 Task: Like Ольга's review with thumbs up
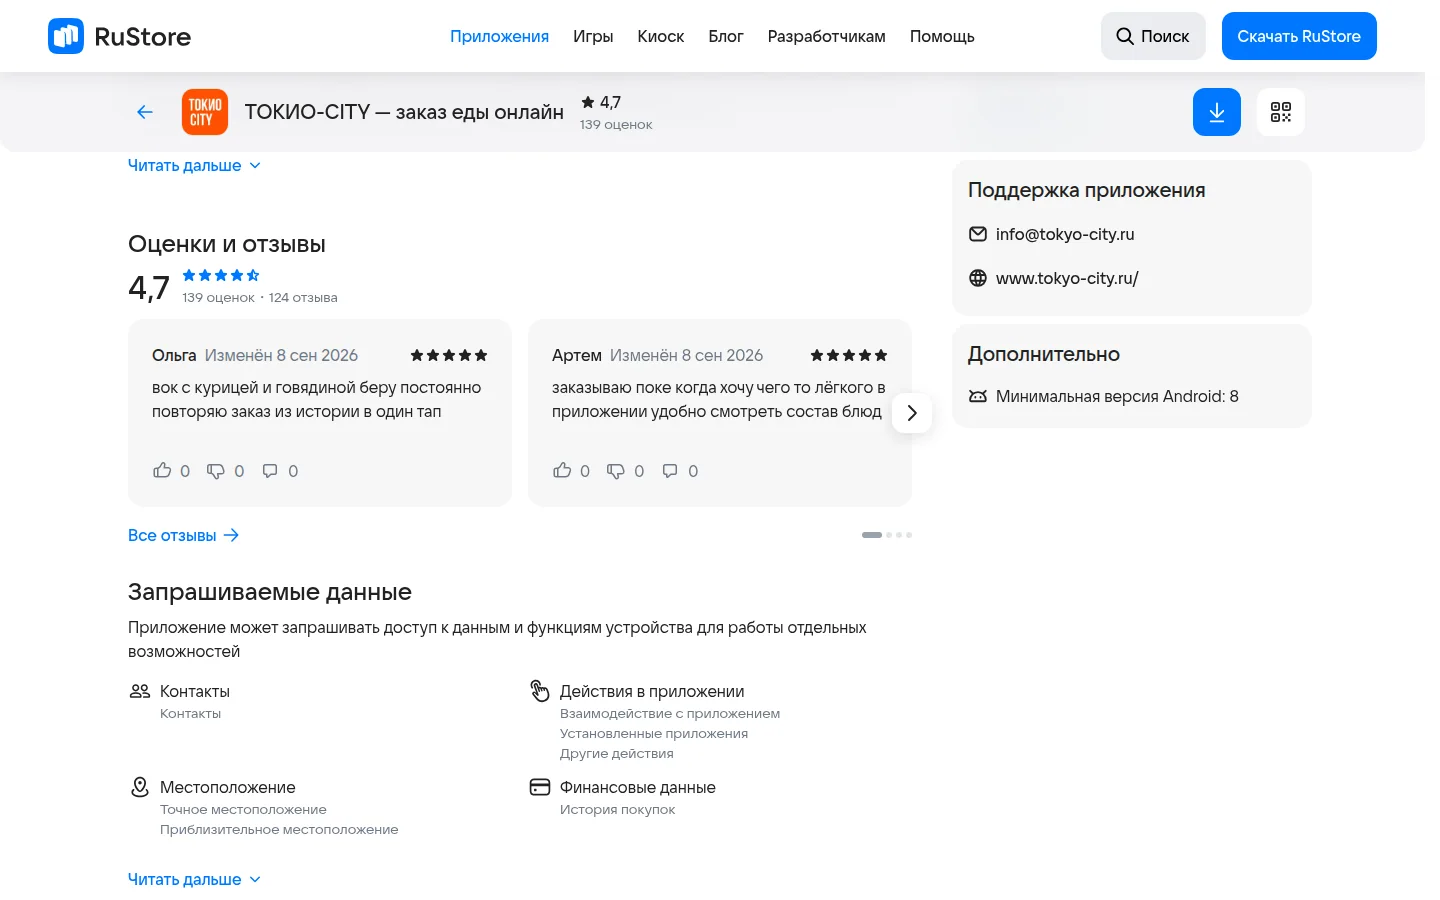(x=162, y=470)
